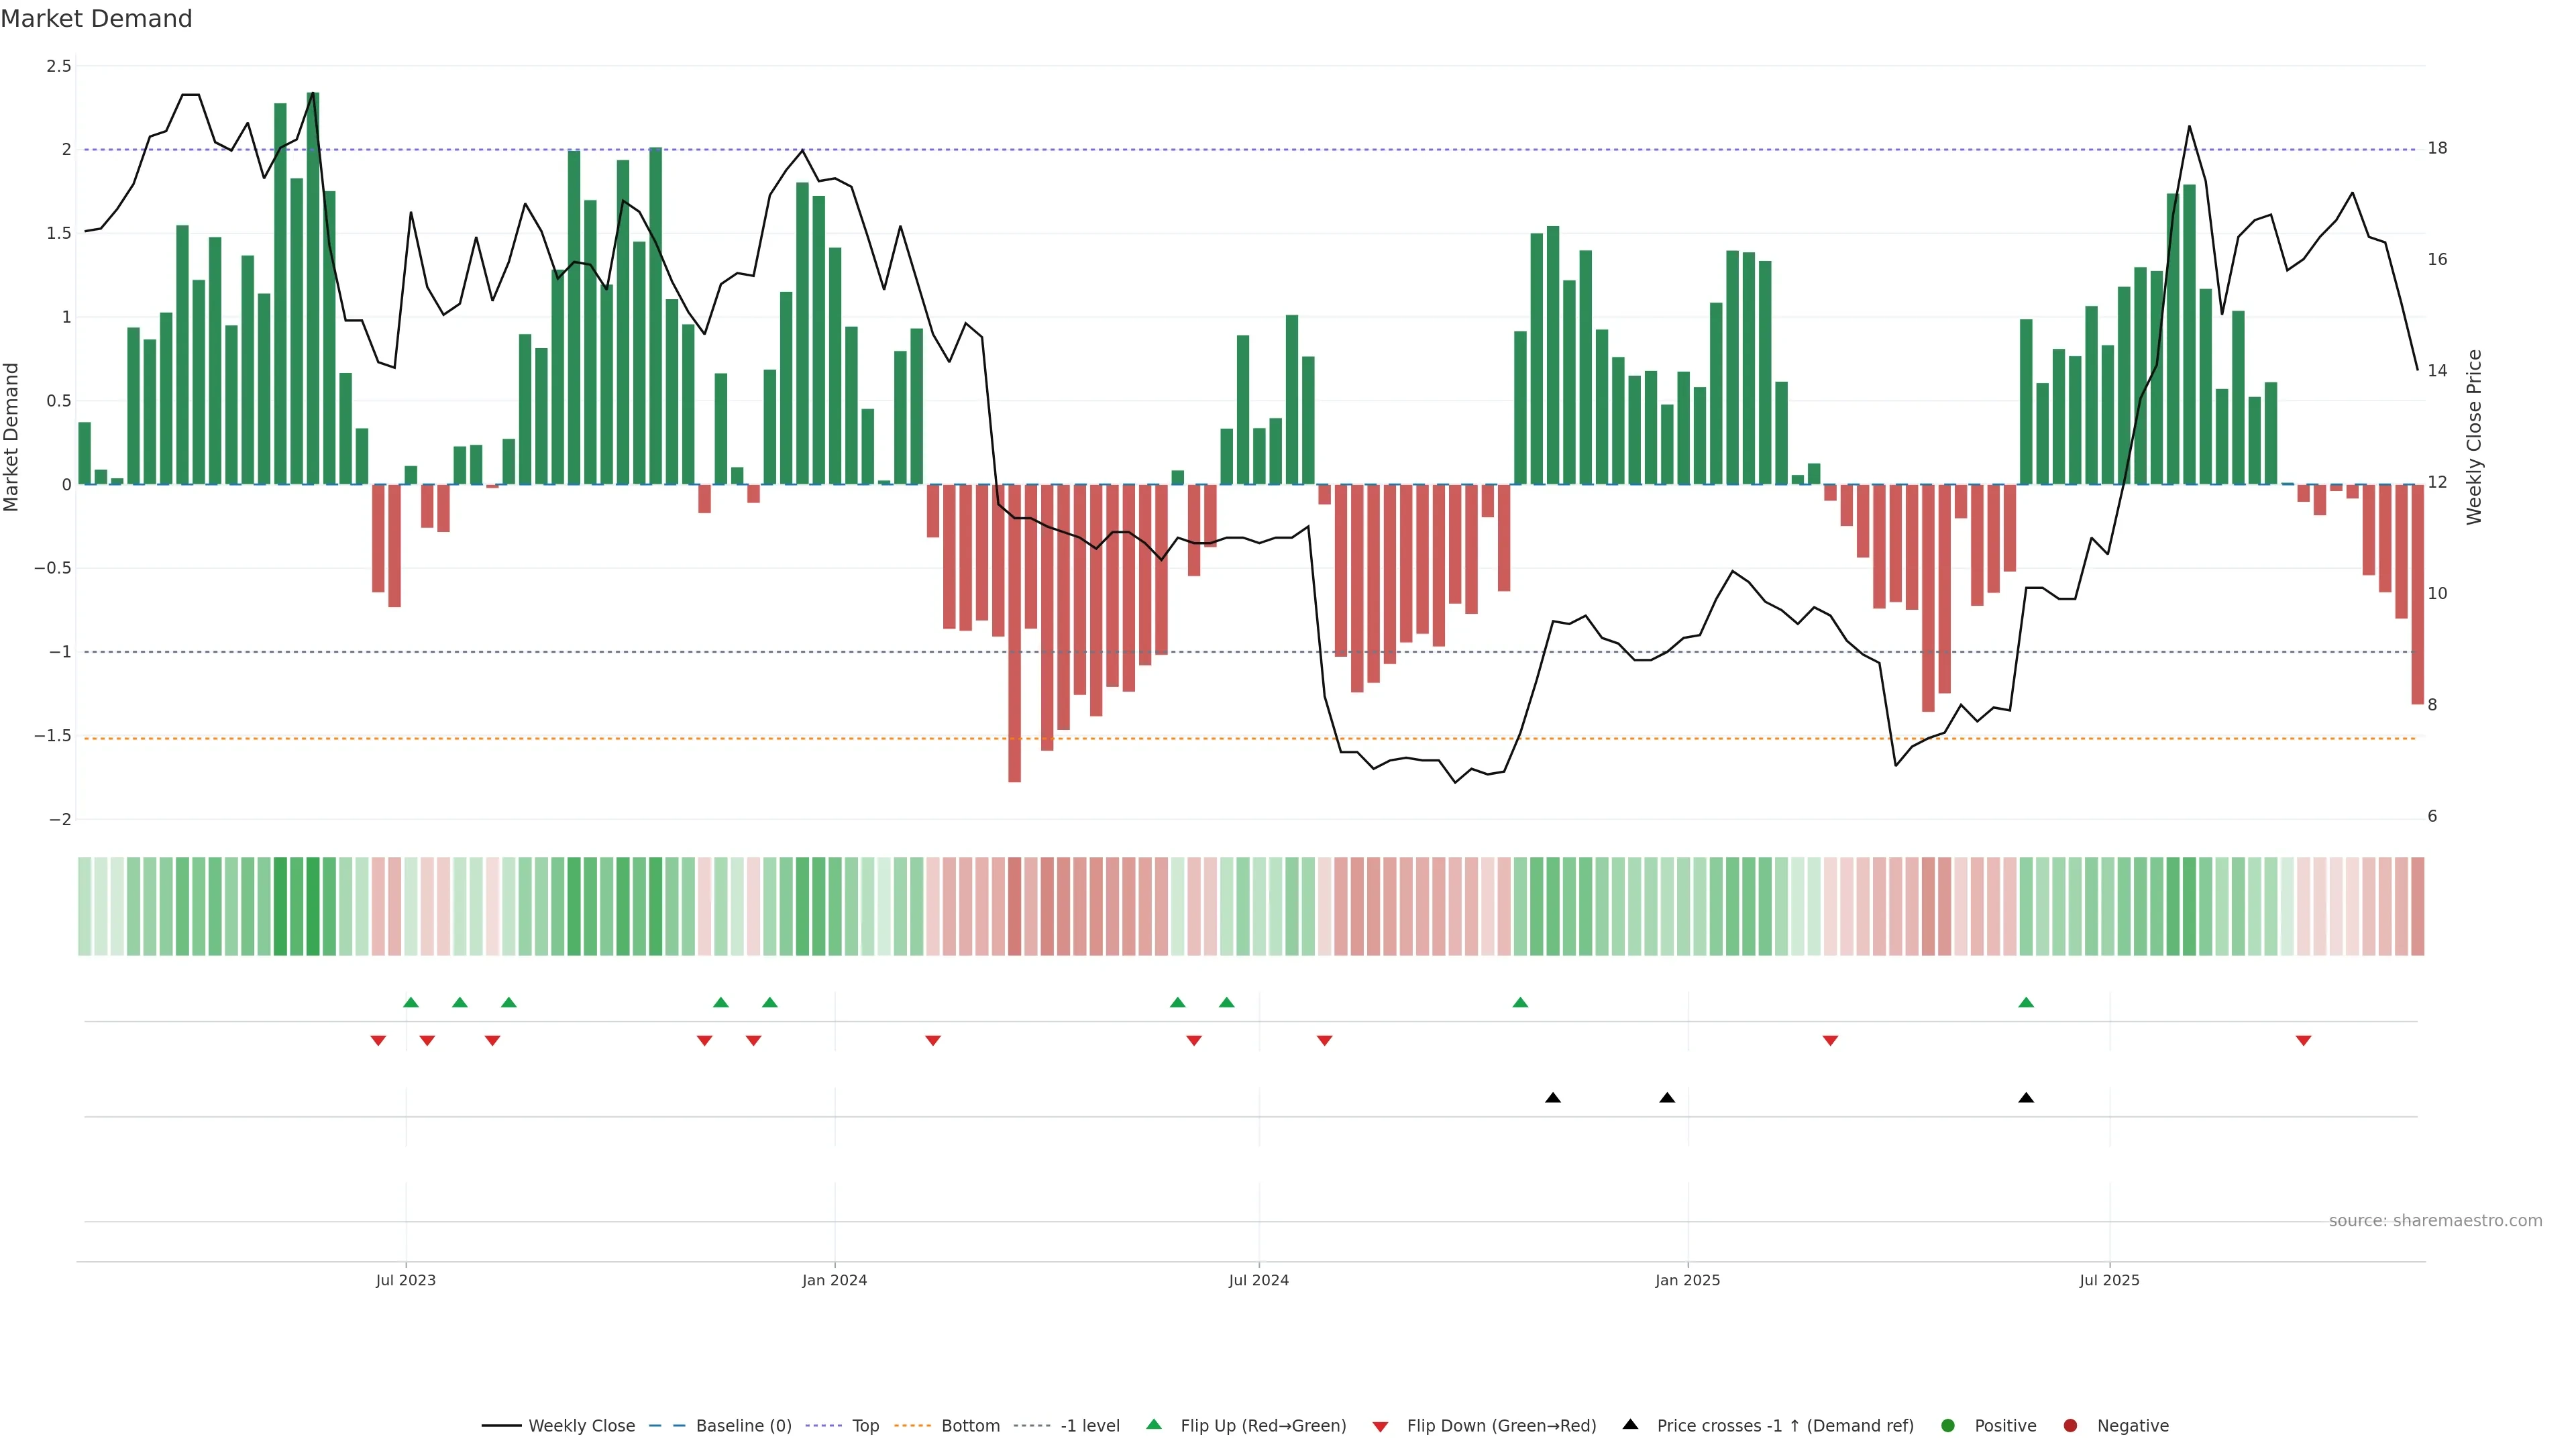Click the black Price crosses -1 legend triangle
The height and width of the screenshot is (1449, 2576).
coord(1630,1424)
